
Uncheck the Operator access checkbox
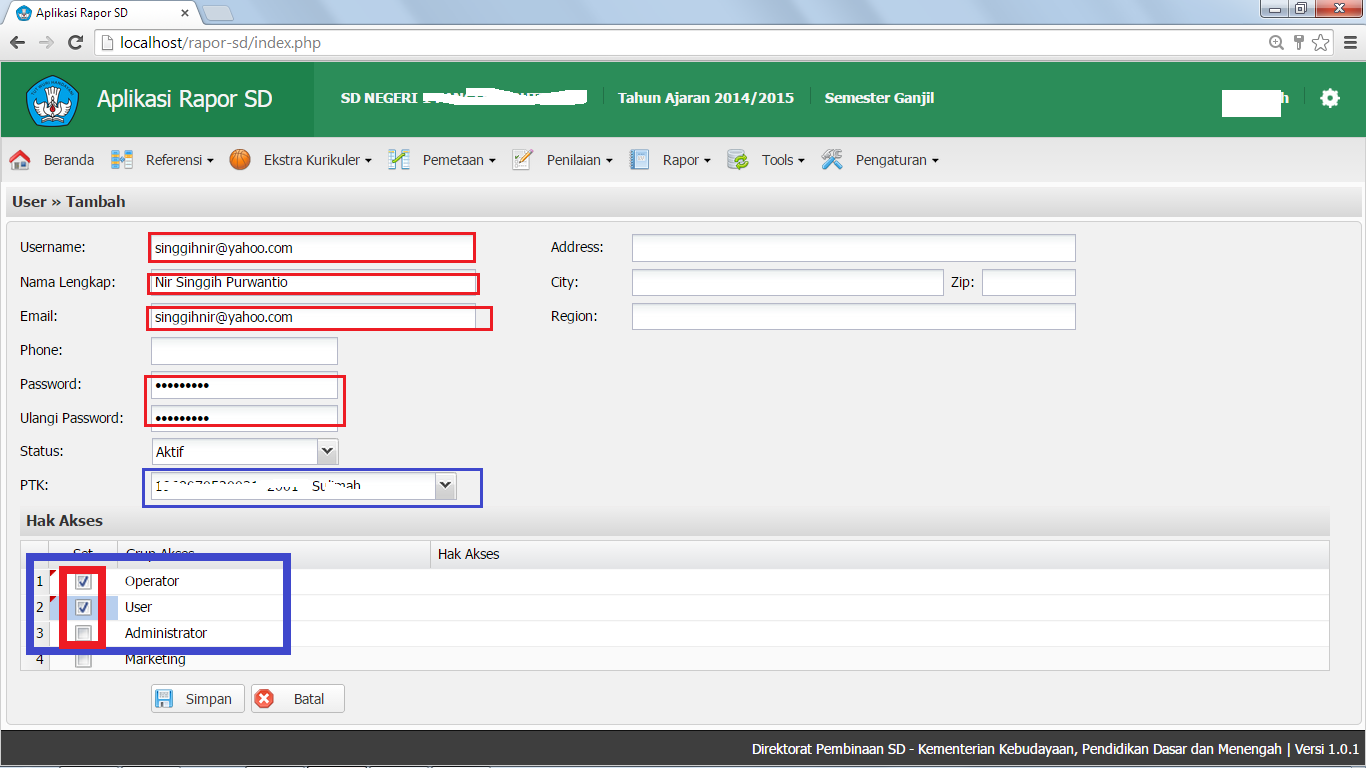(84, 581)
